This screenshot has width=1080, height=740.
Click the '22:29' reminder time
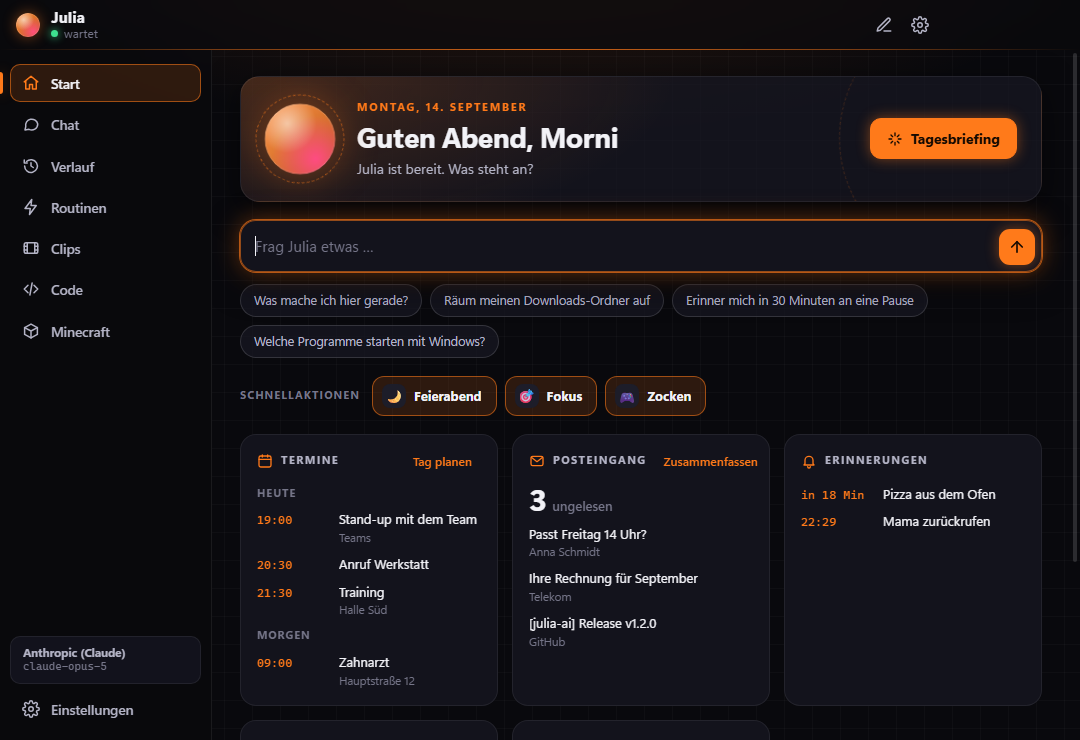[x=818, y=522]
